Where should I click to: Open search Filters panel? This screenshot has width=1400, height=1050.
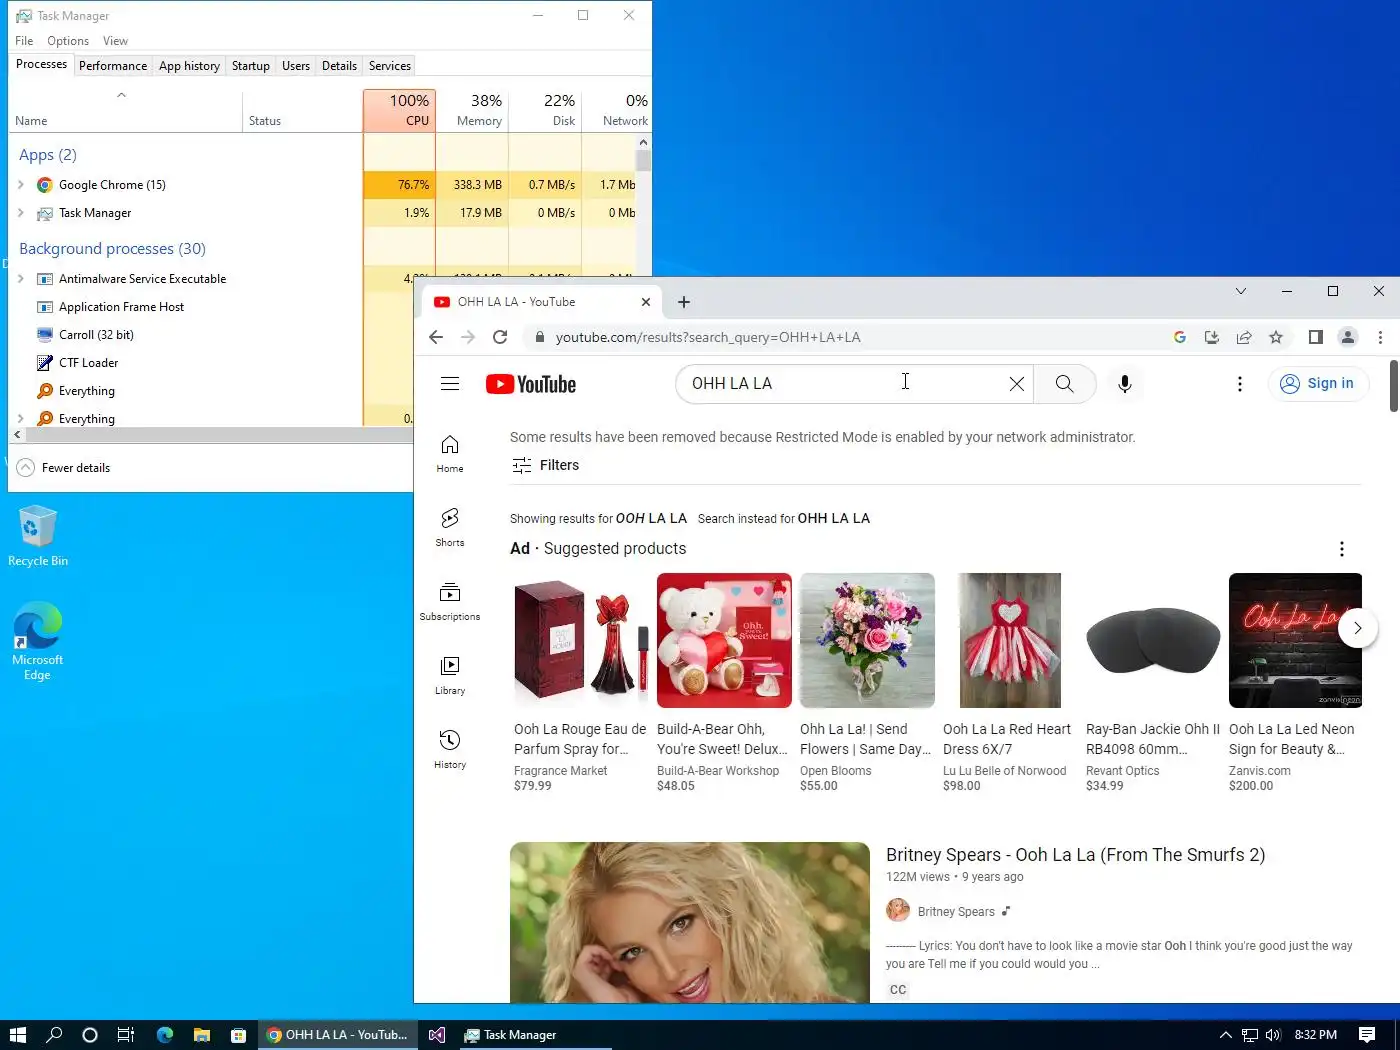coord(546,465)
